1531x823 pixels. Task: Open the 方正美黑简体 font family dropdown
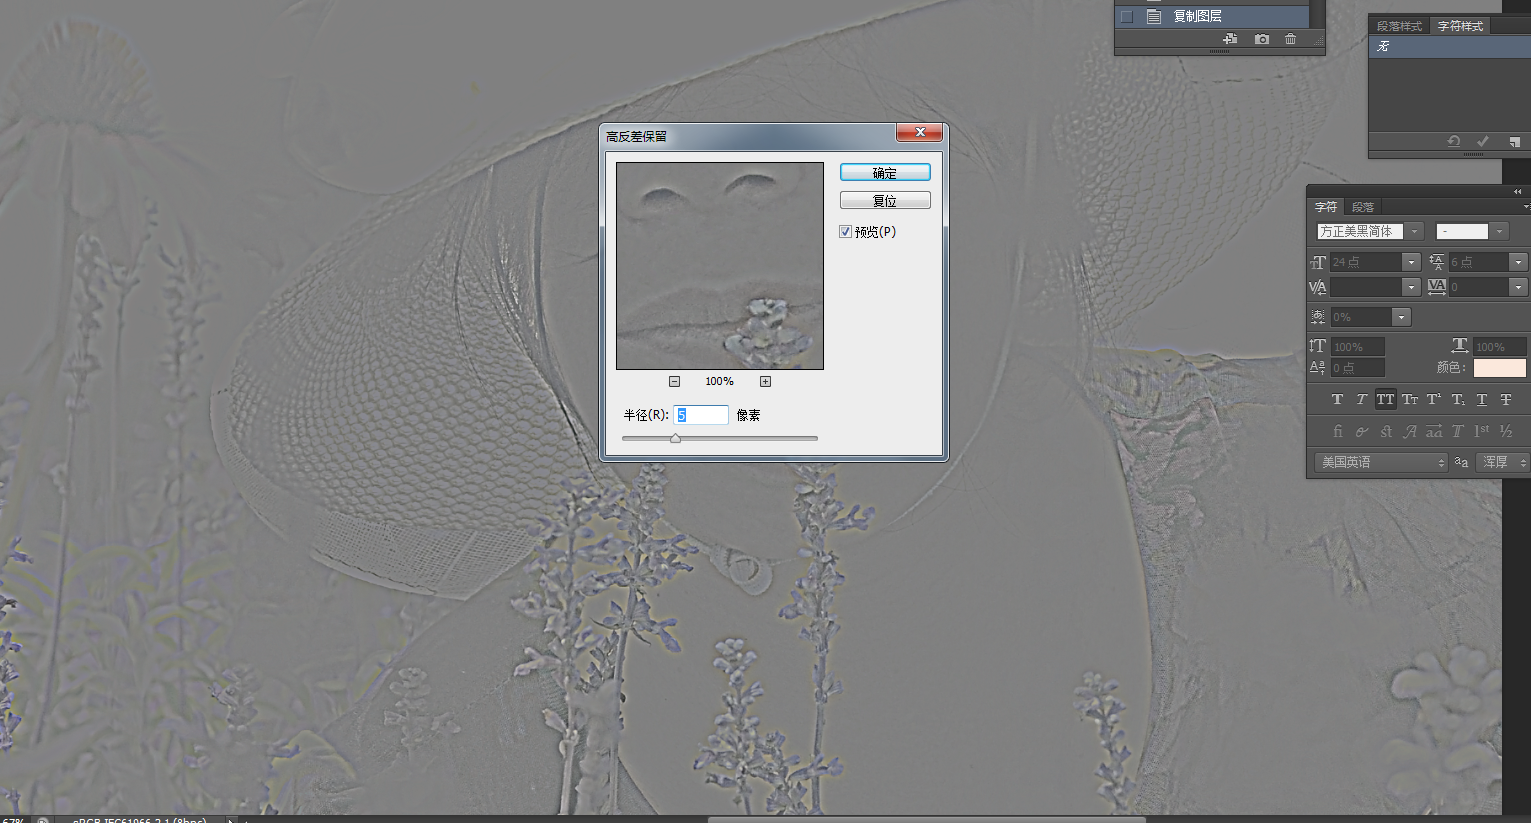pyautogui.click(x=1414, y=231)
